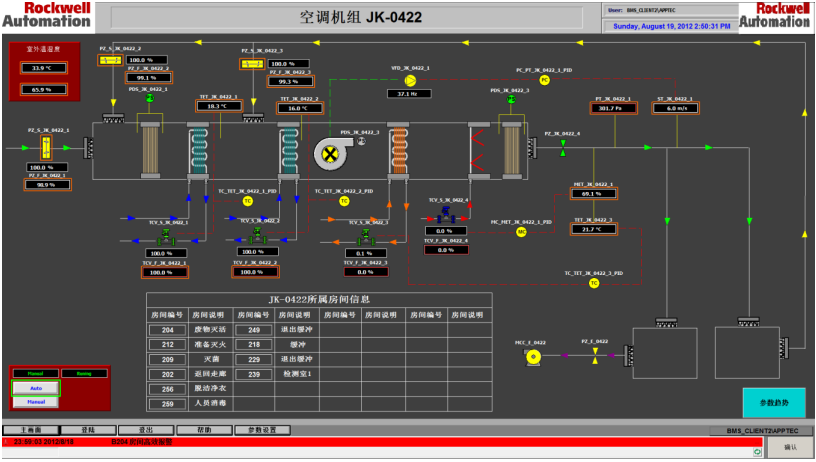Viewport: 816px width, 462px height.
Task: Click the PZ_S_JK_0422_2 damper symbol
Action: (109, 60)
